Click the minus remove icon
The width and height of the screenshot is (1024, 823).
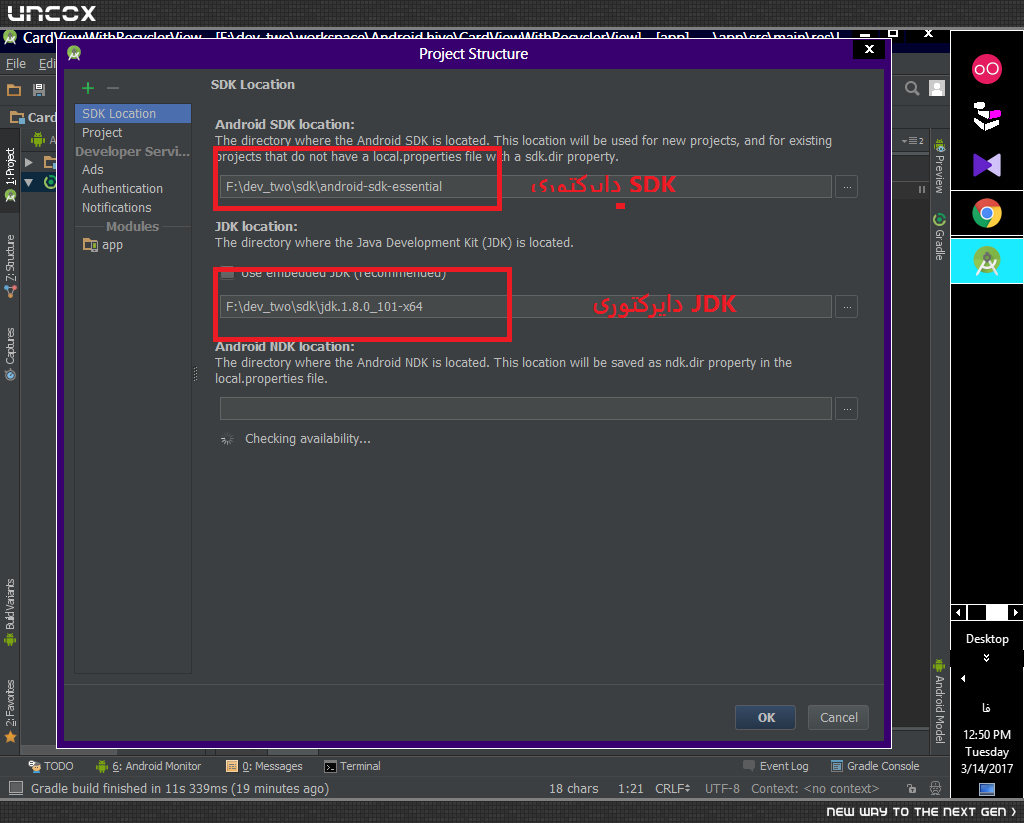click(113, 88)
